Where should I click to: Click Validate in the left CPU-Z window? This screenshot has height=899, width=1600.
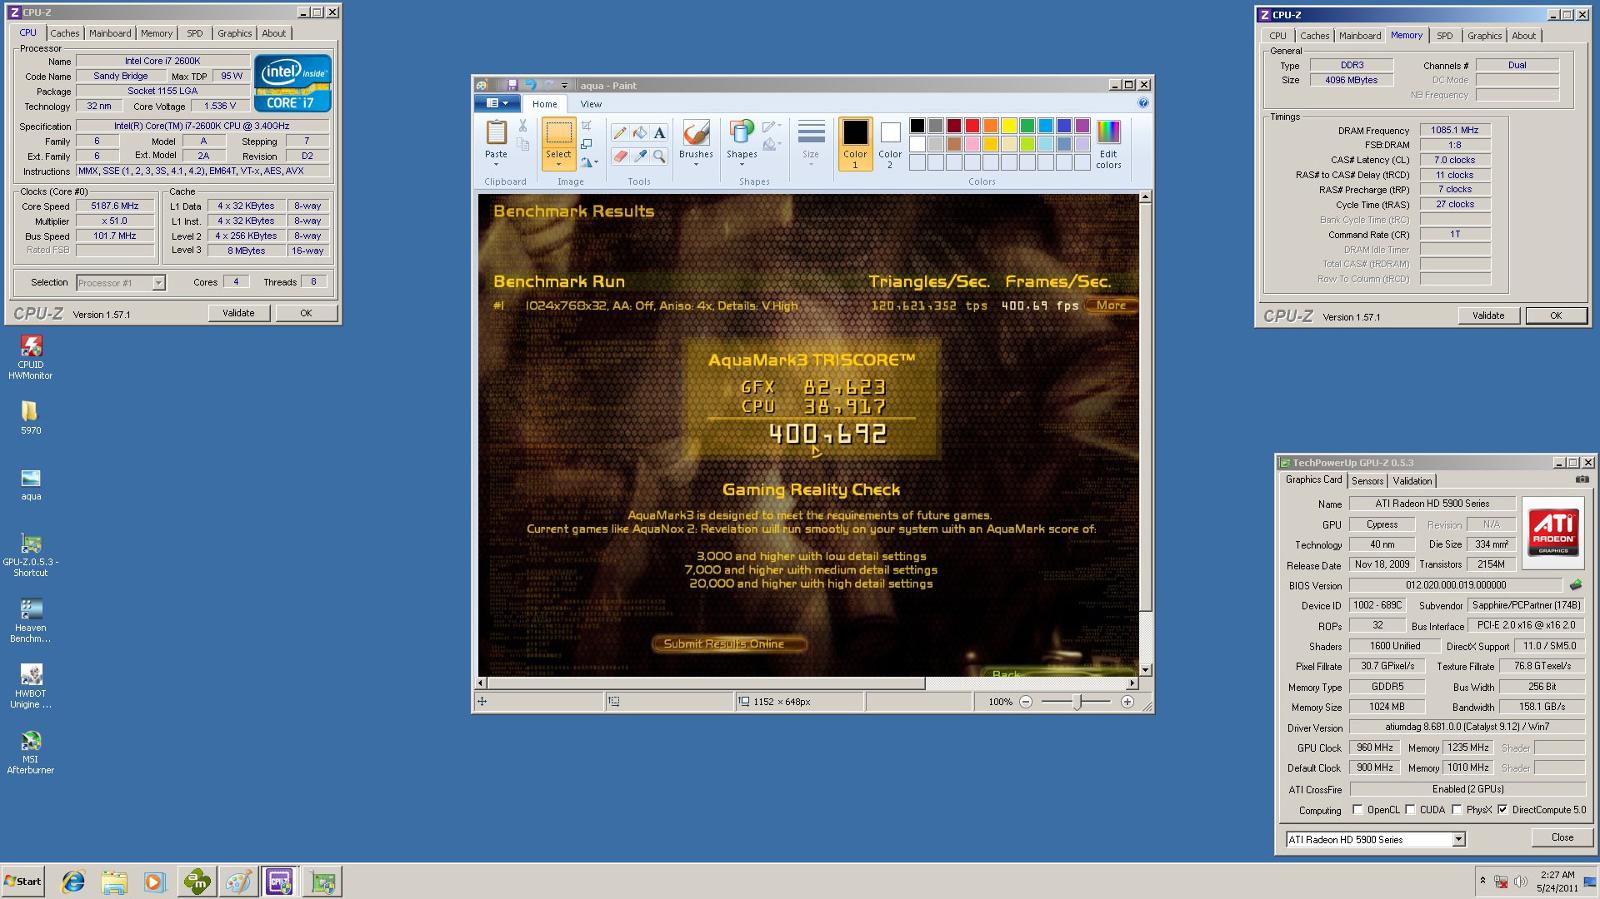click(x=238, y=313)
